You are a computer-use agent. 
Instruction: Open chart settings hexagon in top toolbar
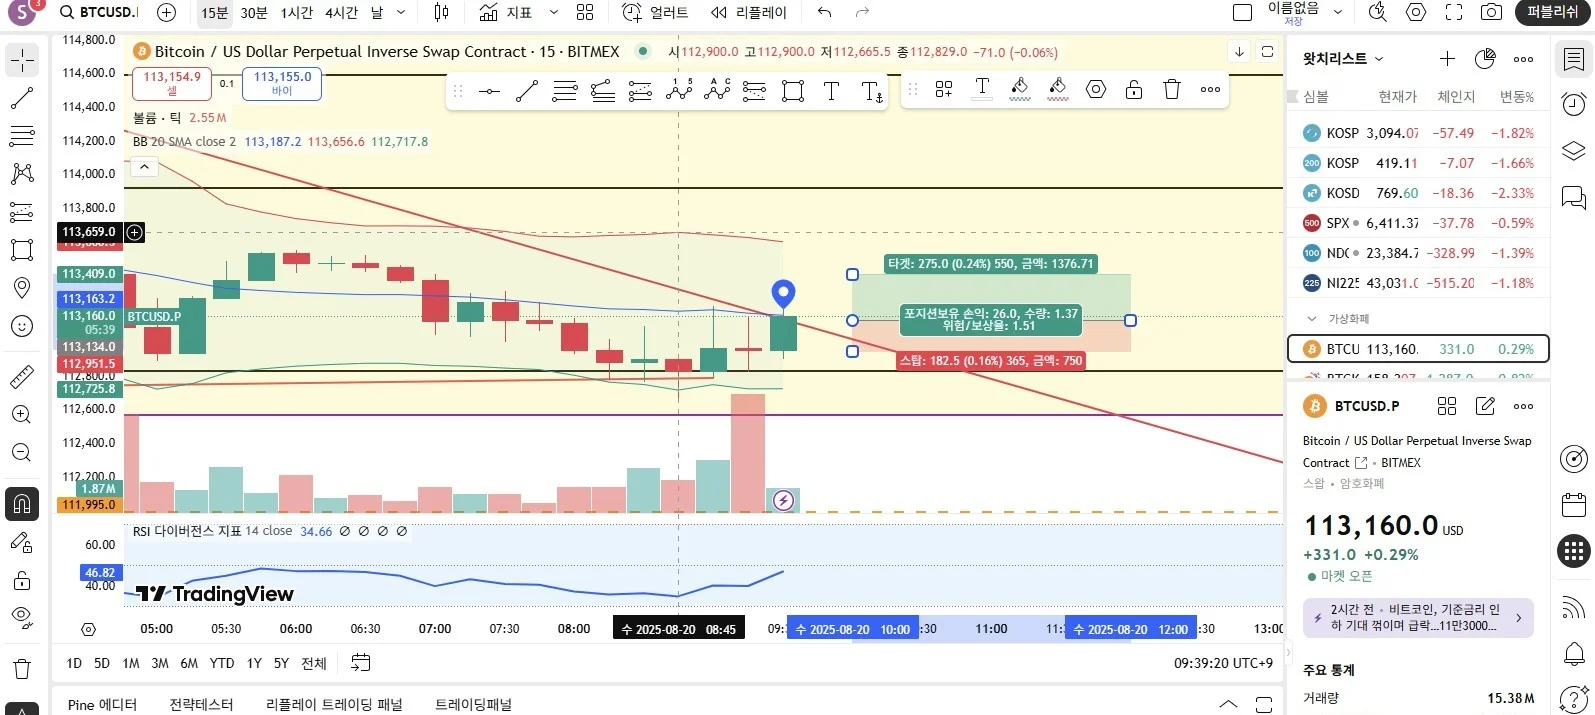click(x=1416, y=13)
